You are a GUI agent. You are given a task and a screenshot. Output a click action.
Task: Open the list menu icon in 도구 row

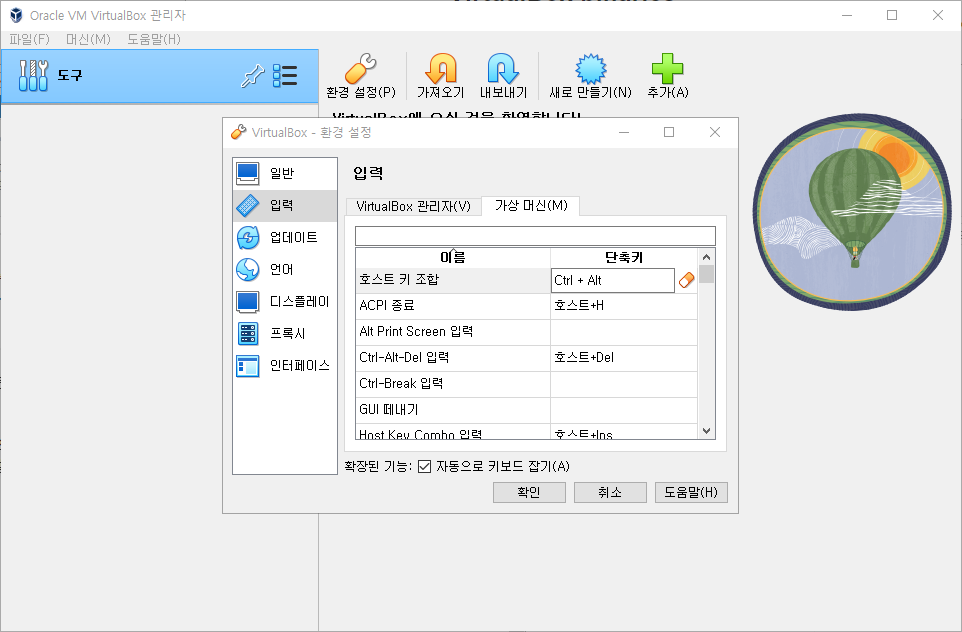coord(285,75)
